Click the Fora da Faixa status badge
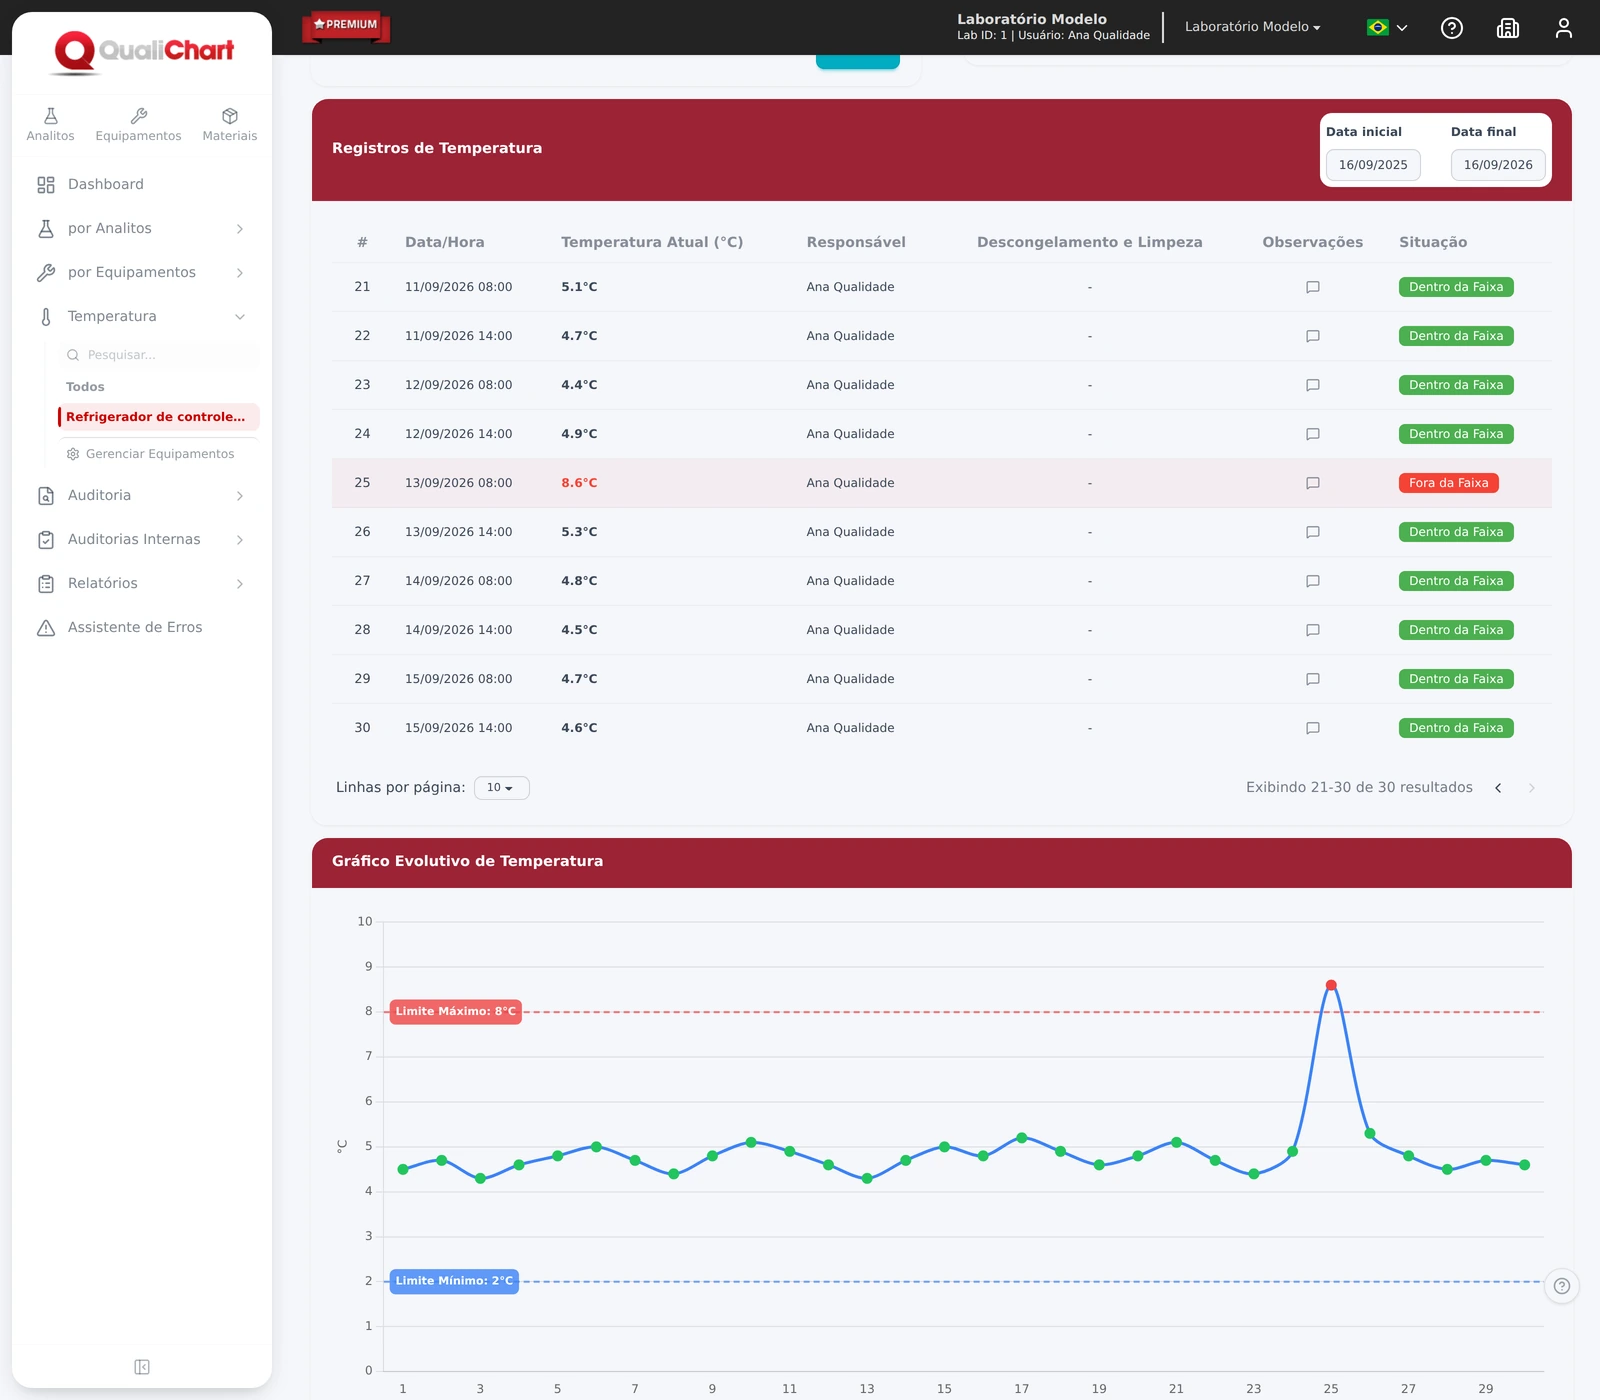Viewport: 1600px width, 1400px height. coord(1449,483)
